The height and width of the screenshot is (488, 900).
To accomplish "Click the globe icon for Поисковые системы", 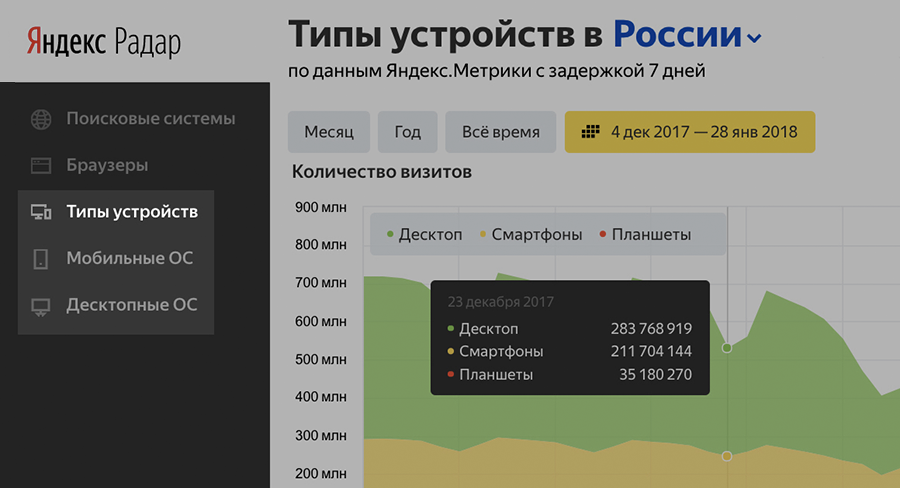I will pos(41,119).
